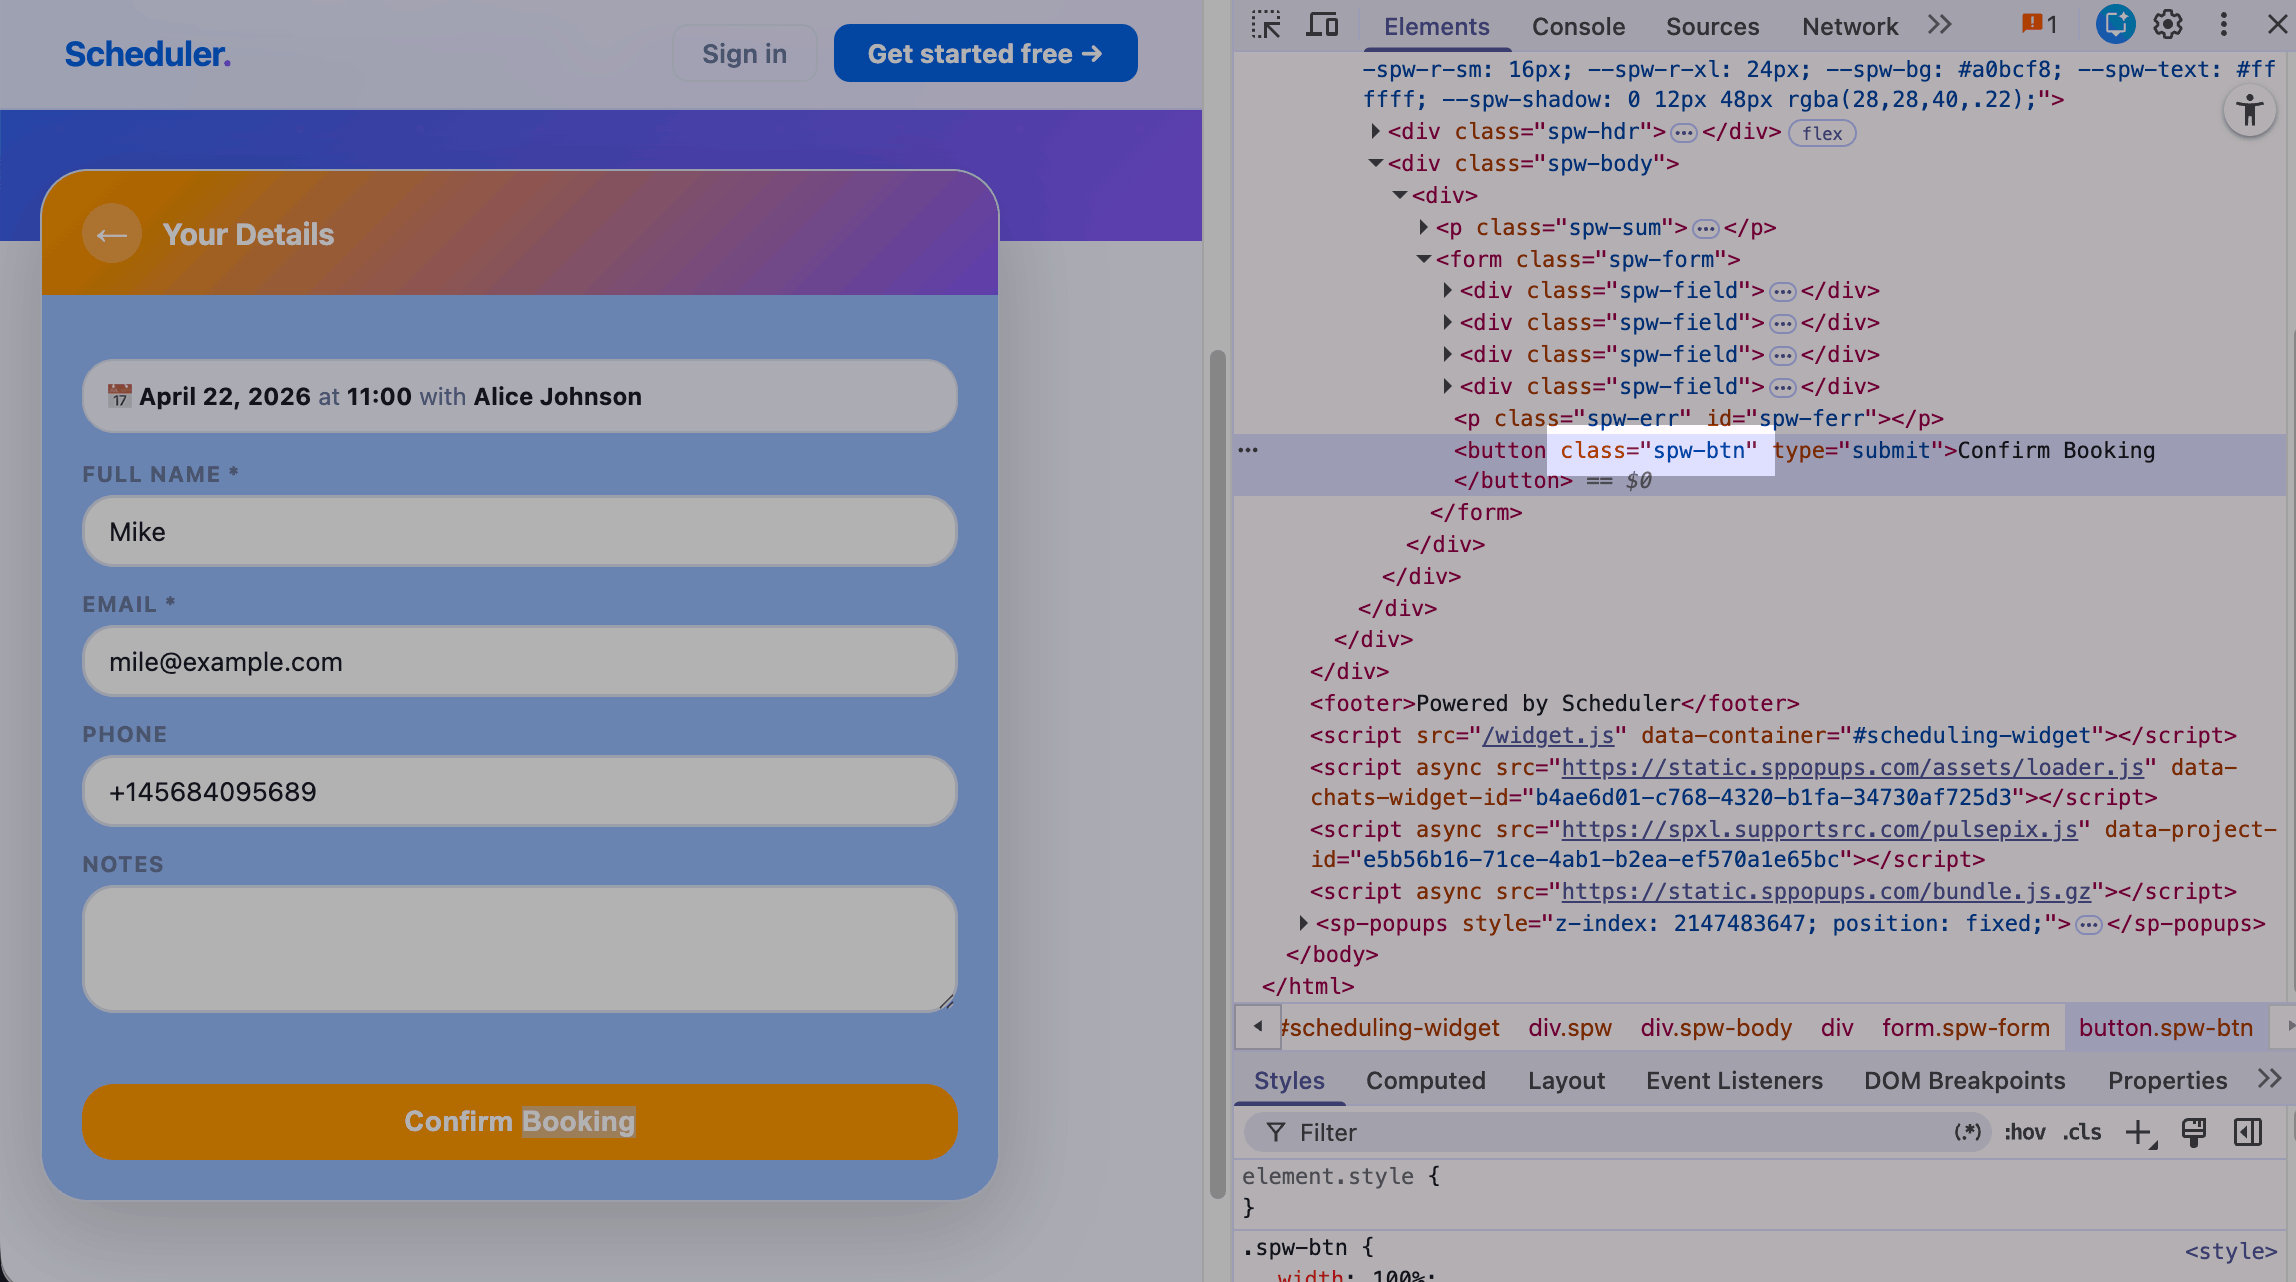Toggle the .cls element classes panel
Viewport: 2296px width, 1282px height.
[2082, 1133]
